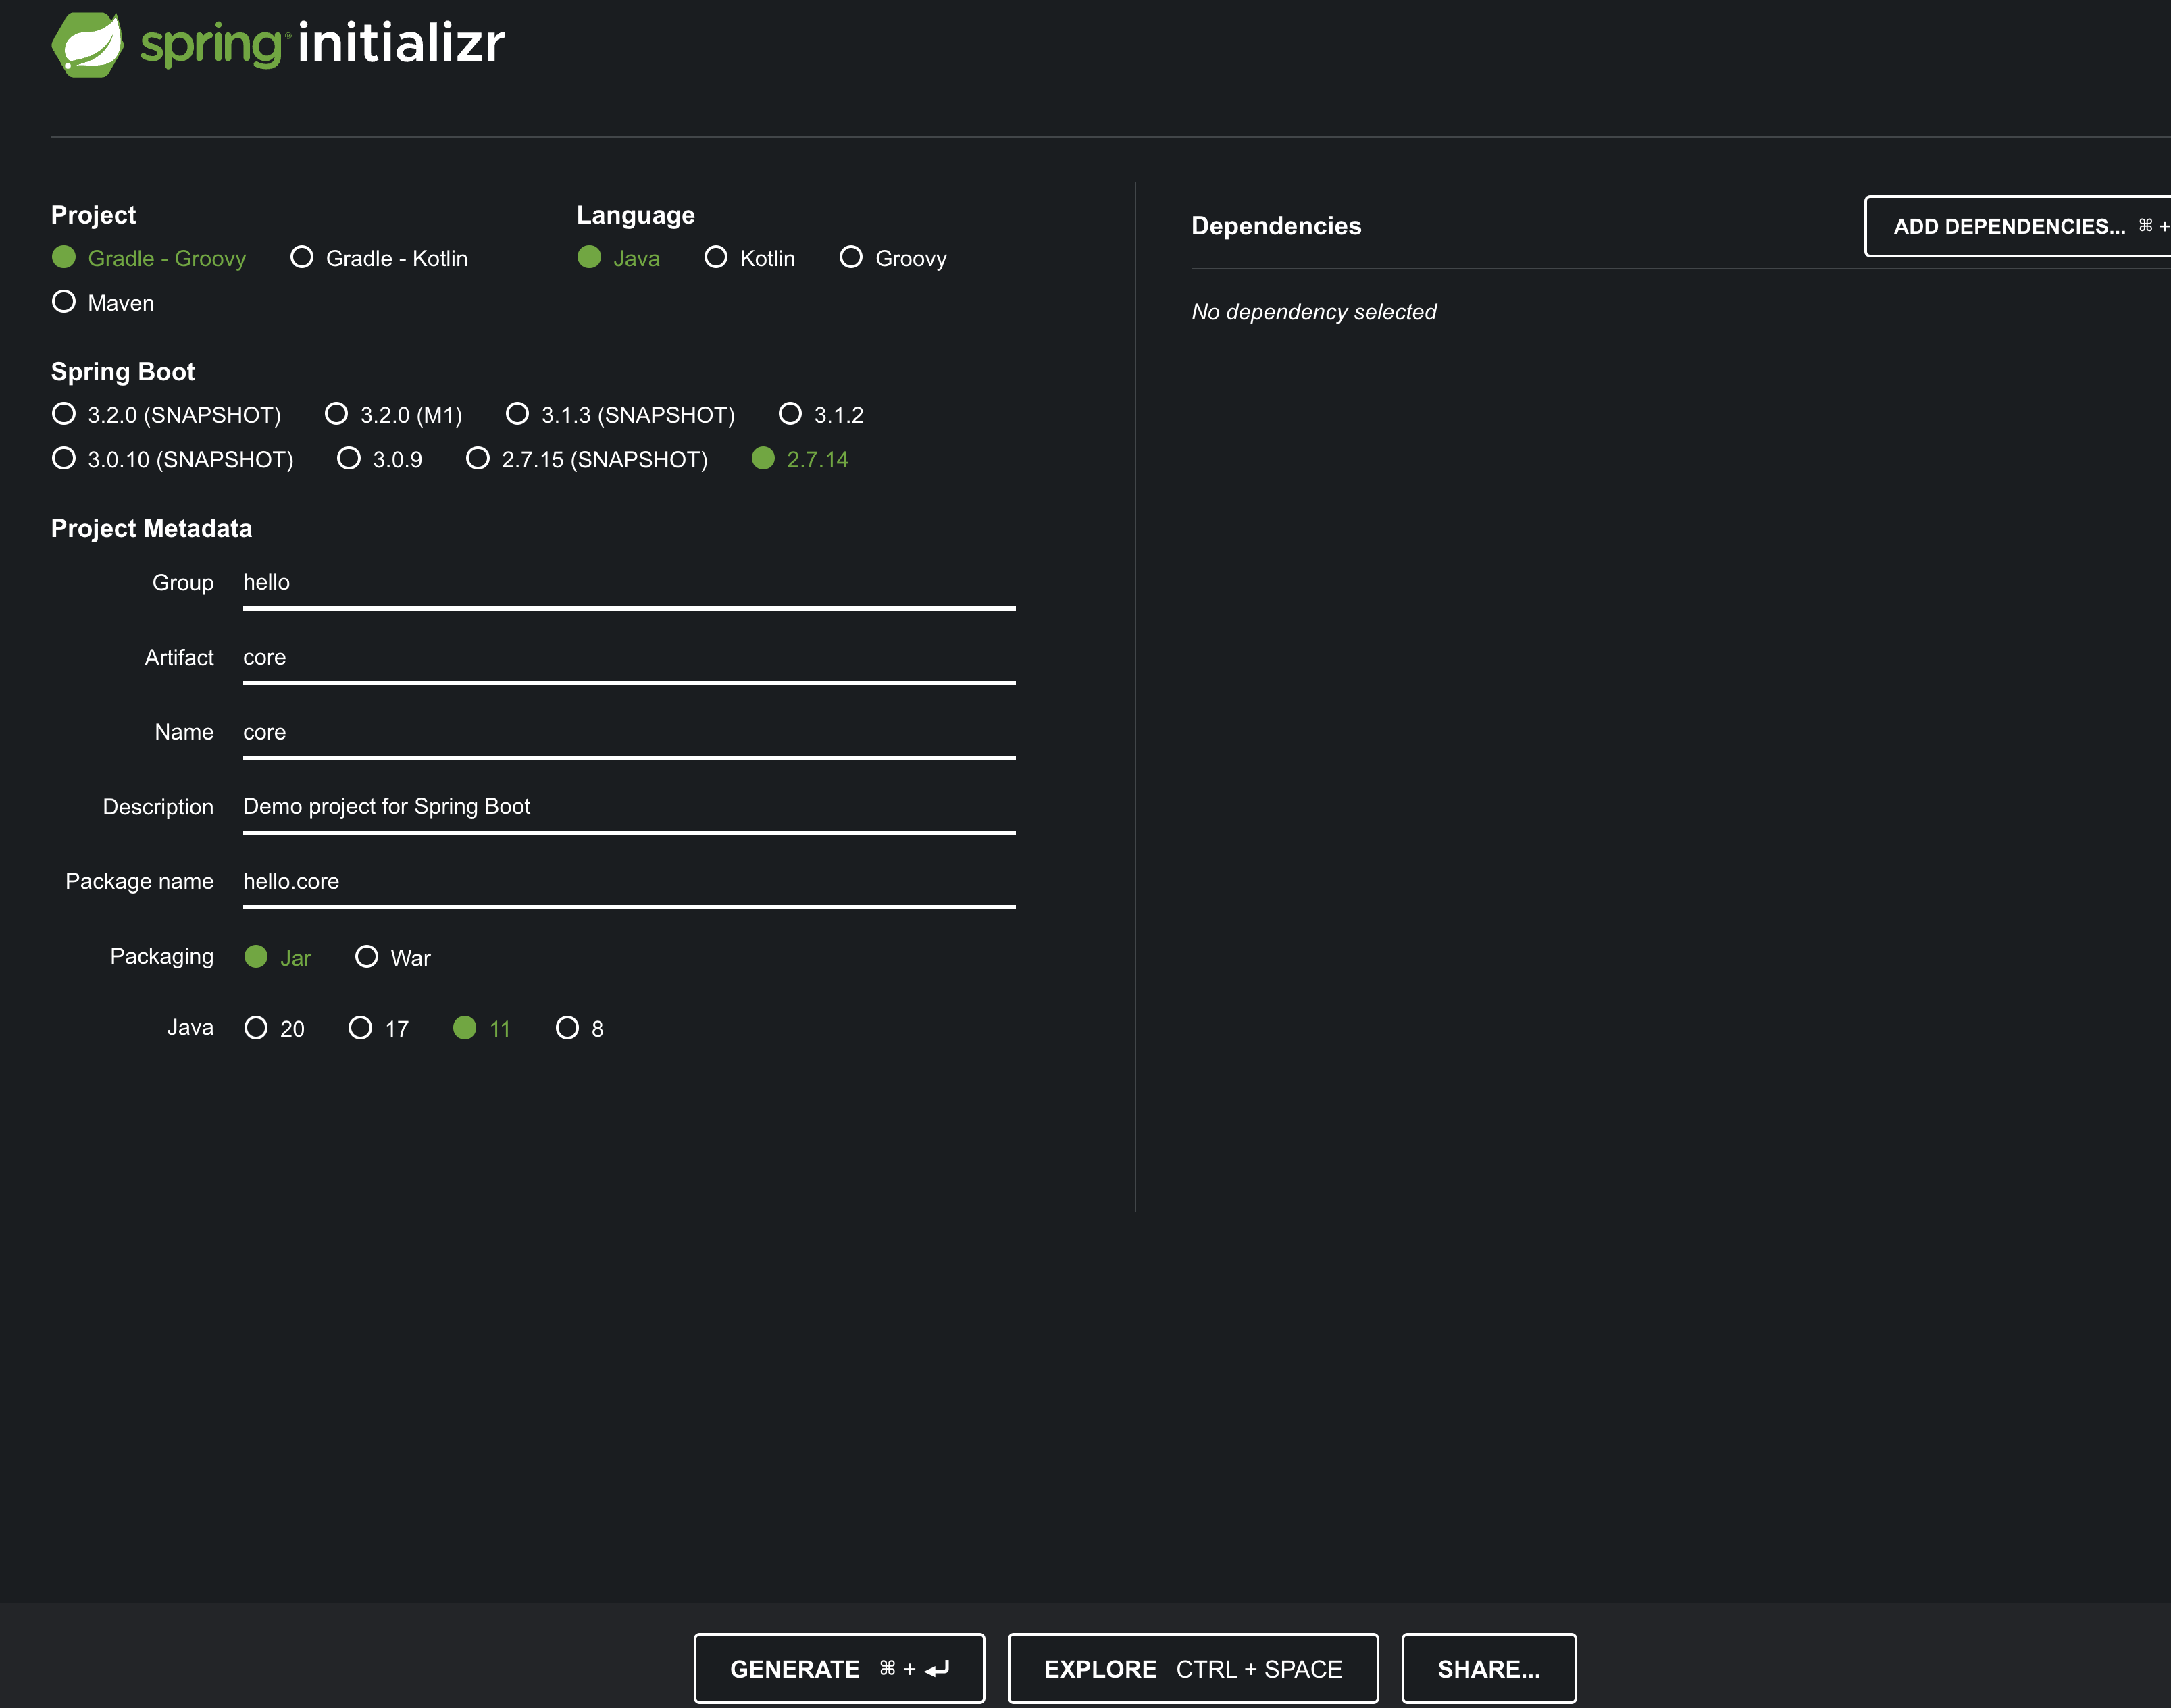Click the Project section heading
This screenshot has height=1708, width=2171.
[x=93, y=215]
